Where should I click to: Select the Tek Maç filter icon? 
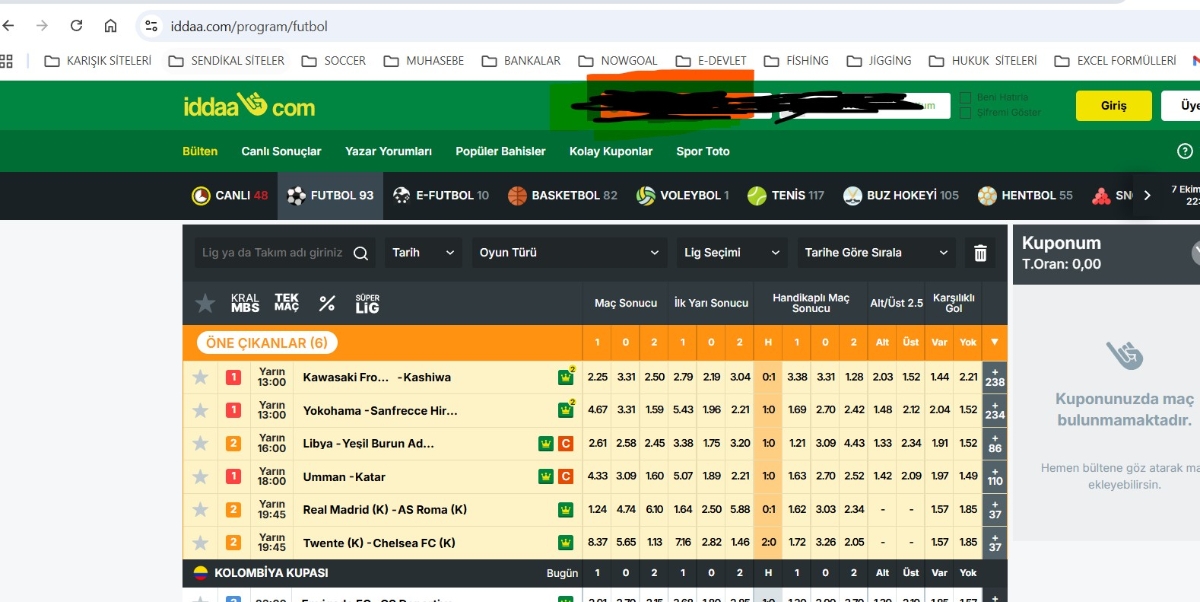click(x=287, y=303)
